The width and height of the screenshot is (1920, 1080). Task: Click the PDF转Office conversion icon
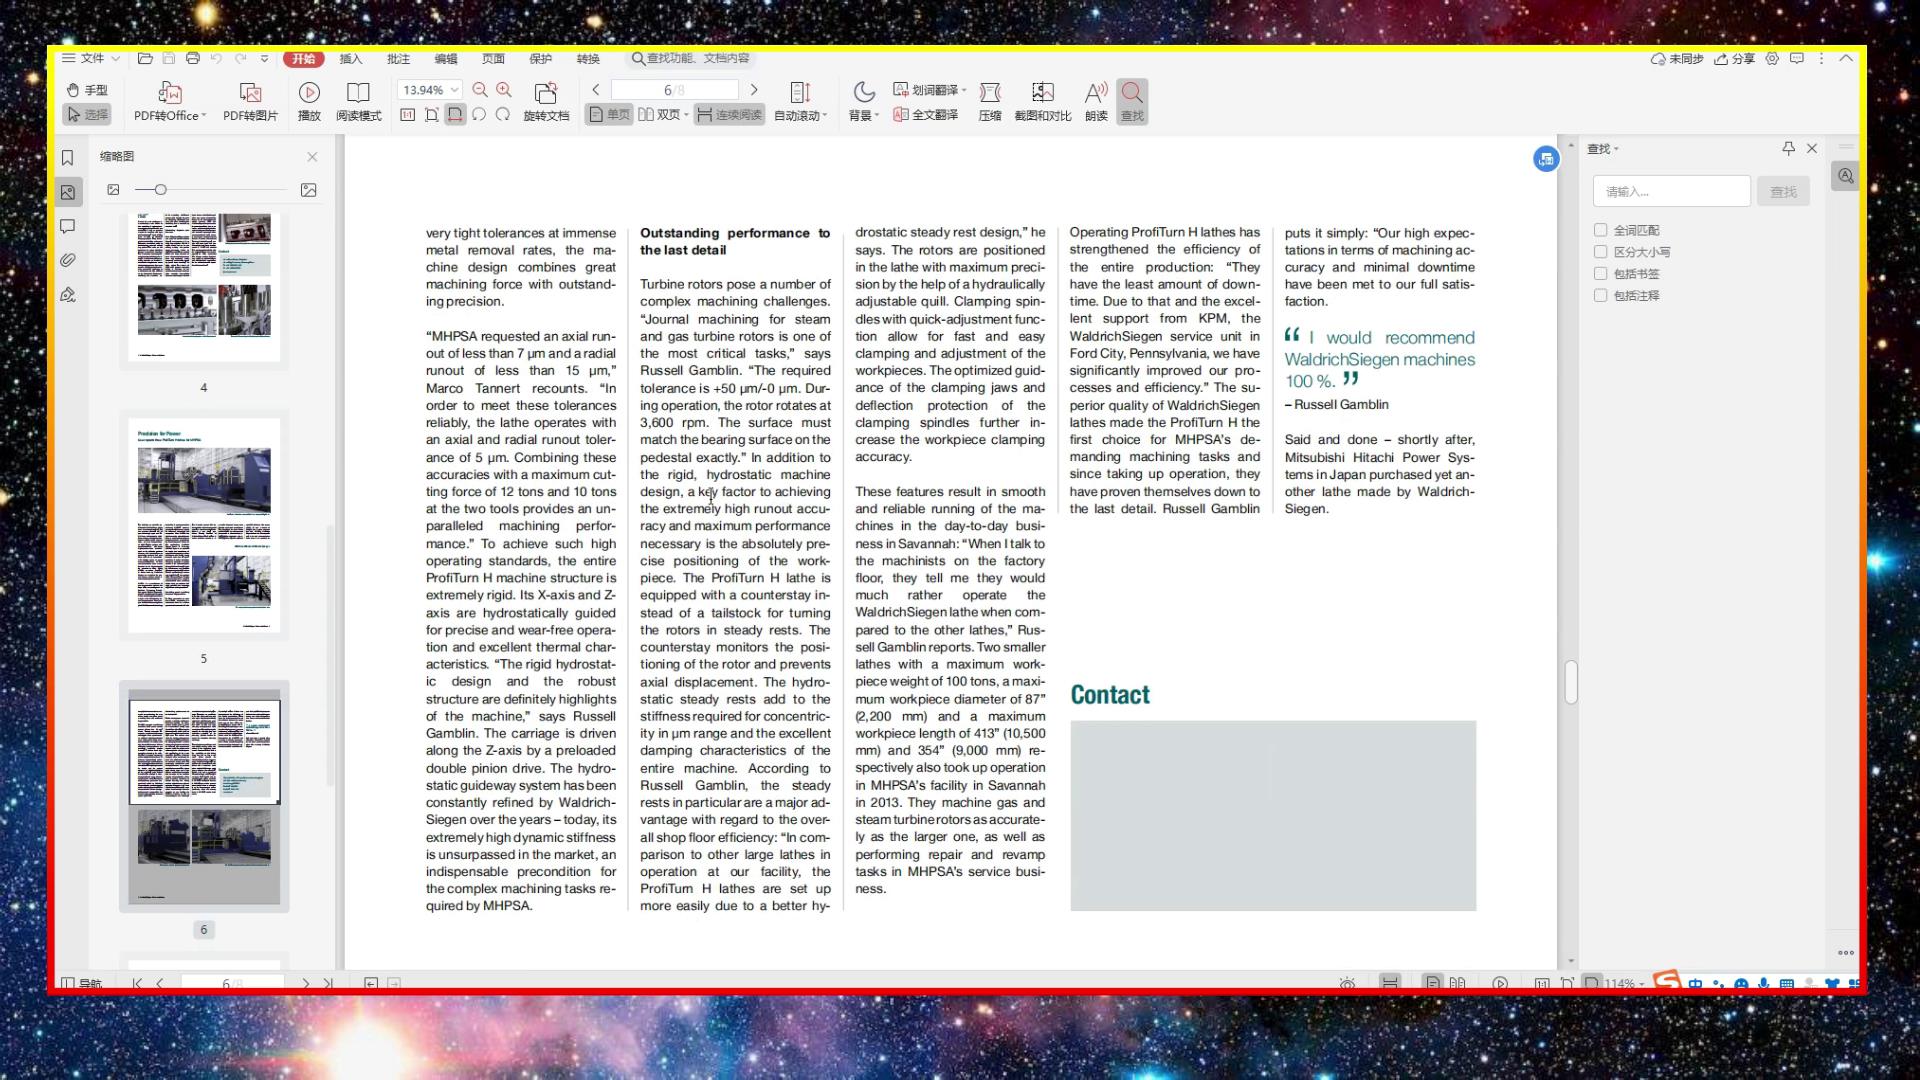[x=170, y=94]
